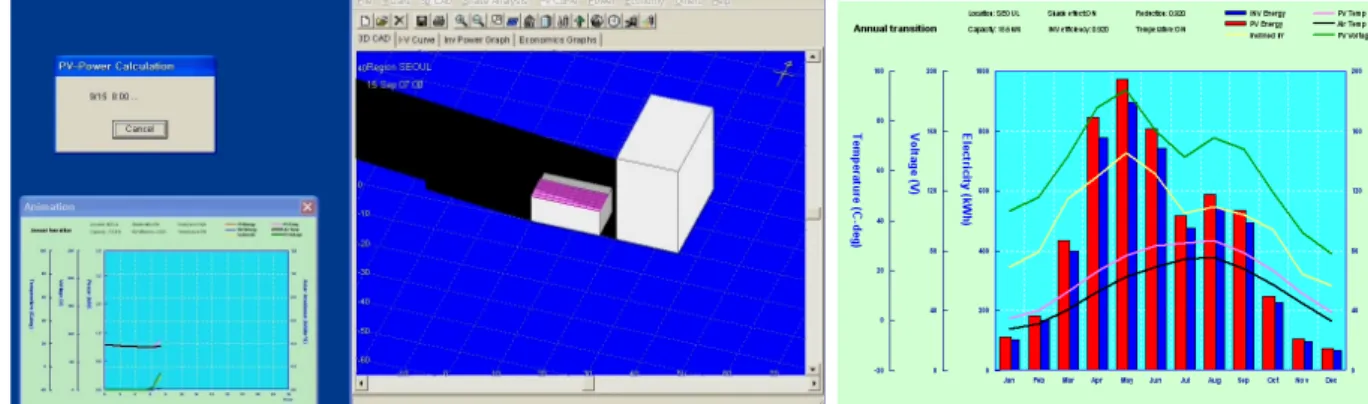Click the zoom window toolbar icon
The height and width of the screenshot is (404, 1368).
[x=497, y=21]
